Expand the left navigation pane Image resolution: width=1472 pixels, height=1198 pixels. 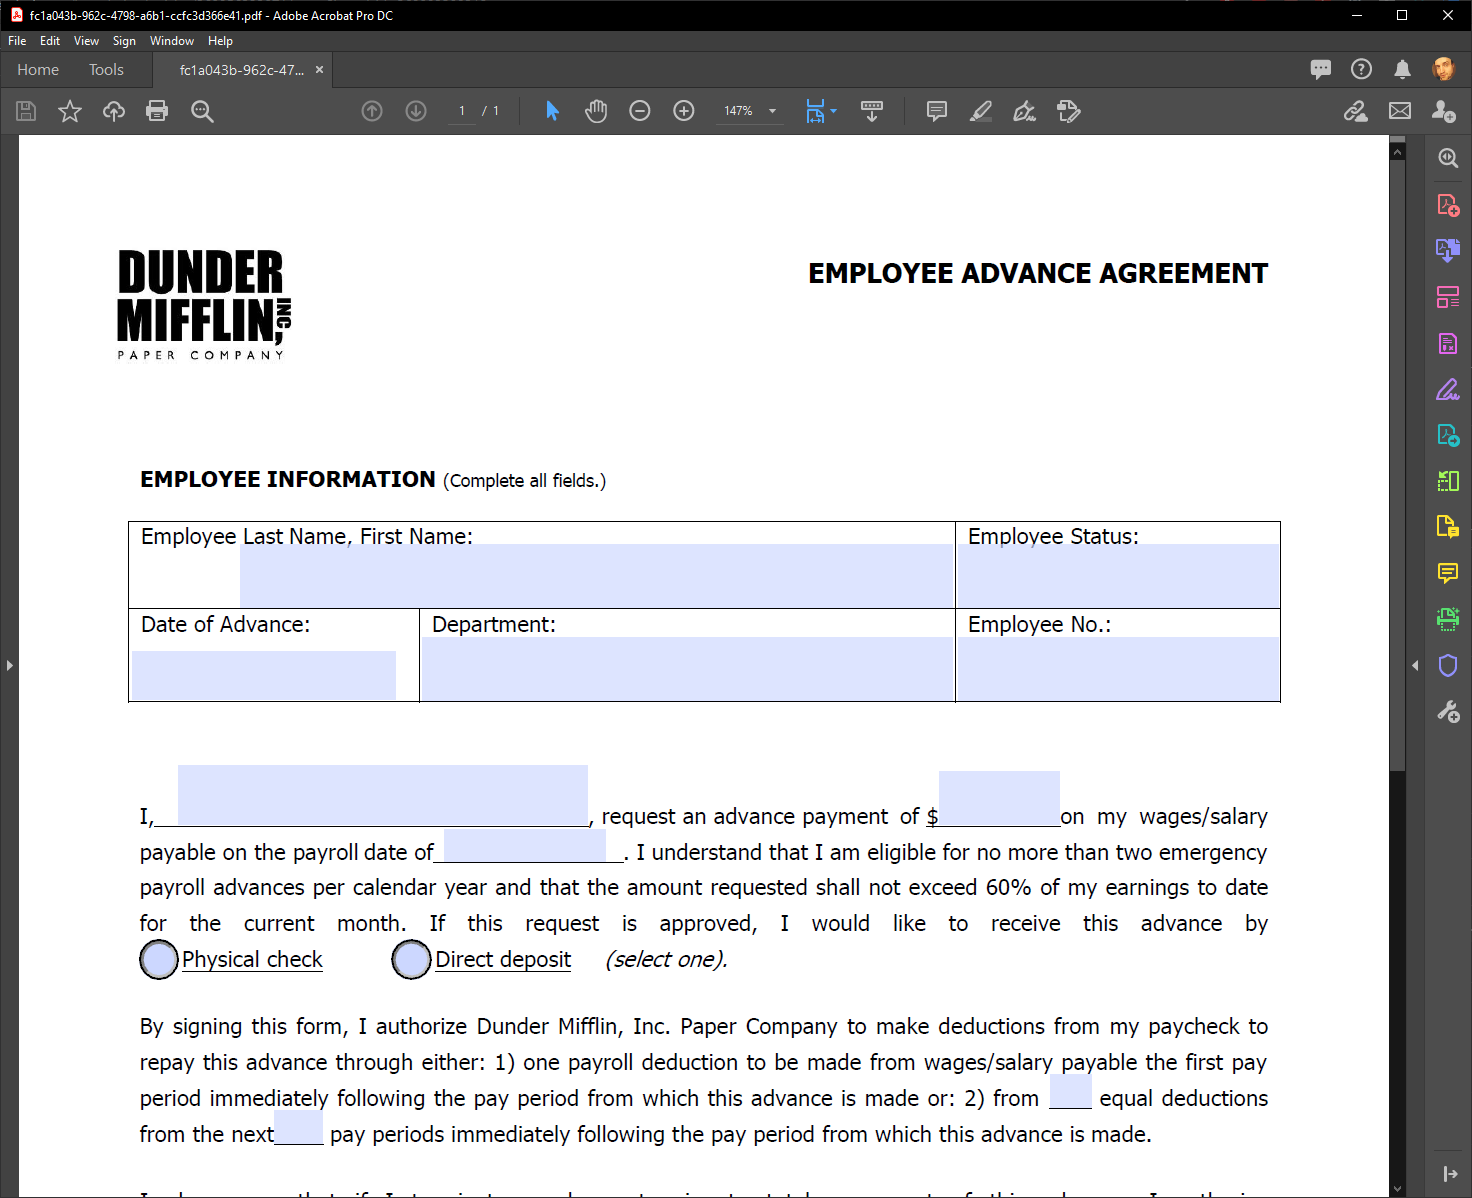9,665
